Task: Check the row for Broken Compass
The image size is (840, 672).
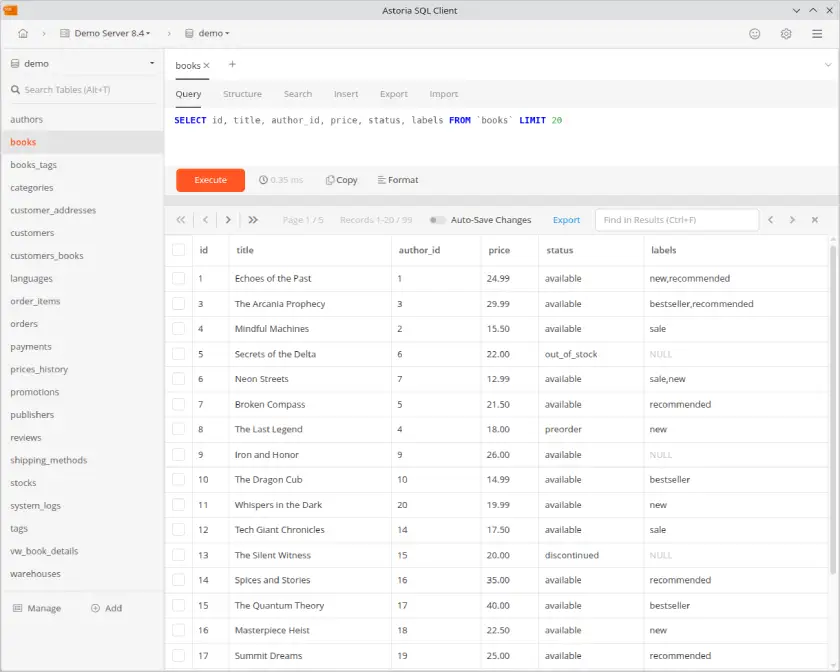Action: click(x=178, y=404)
